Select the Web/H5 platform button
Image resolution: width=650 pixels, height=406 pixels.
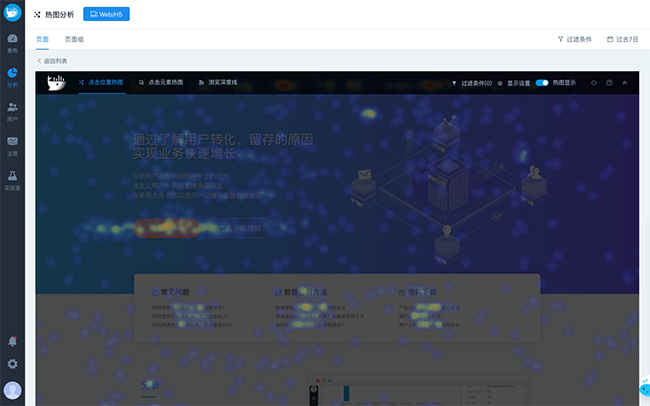coord(107,14)
